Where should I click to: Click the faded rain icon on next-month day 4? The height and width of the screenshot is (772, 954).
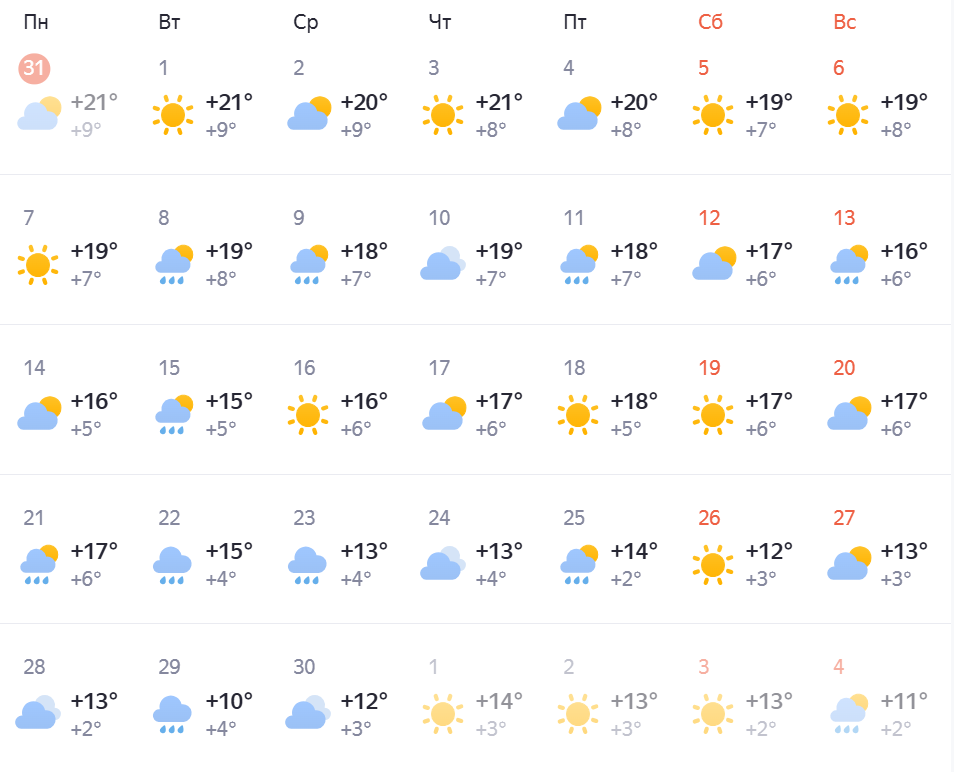tap(849, 714)
